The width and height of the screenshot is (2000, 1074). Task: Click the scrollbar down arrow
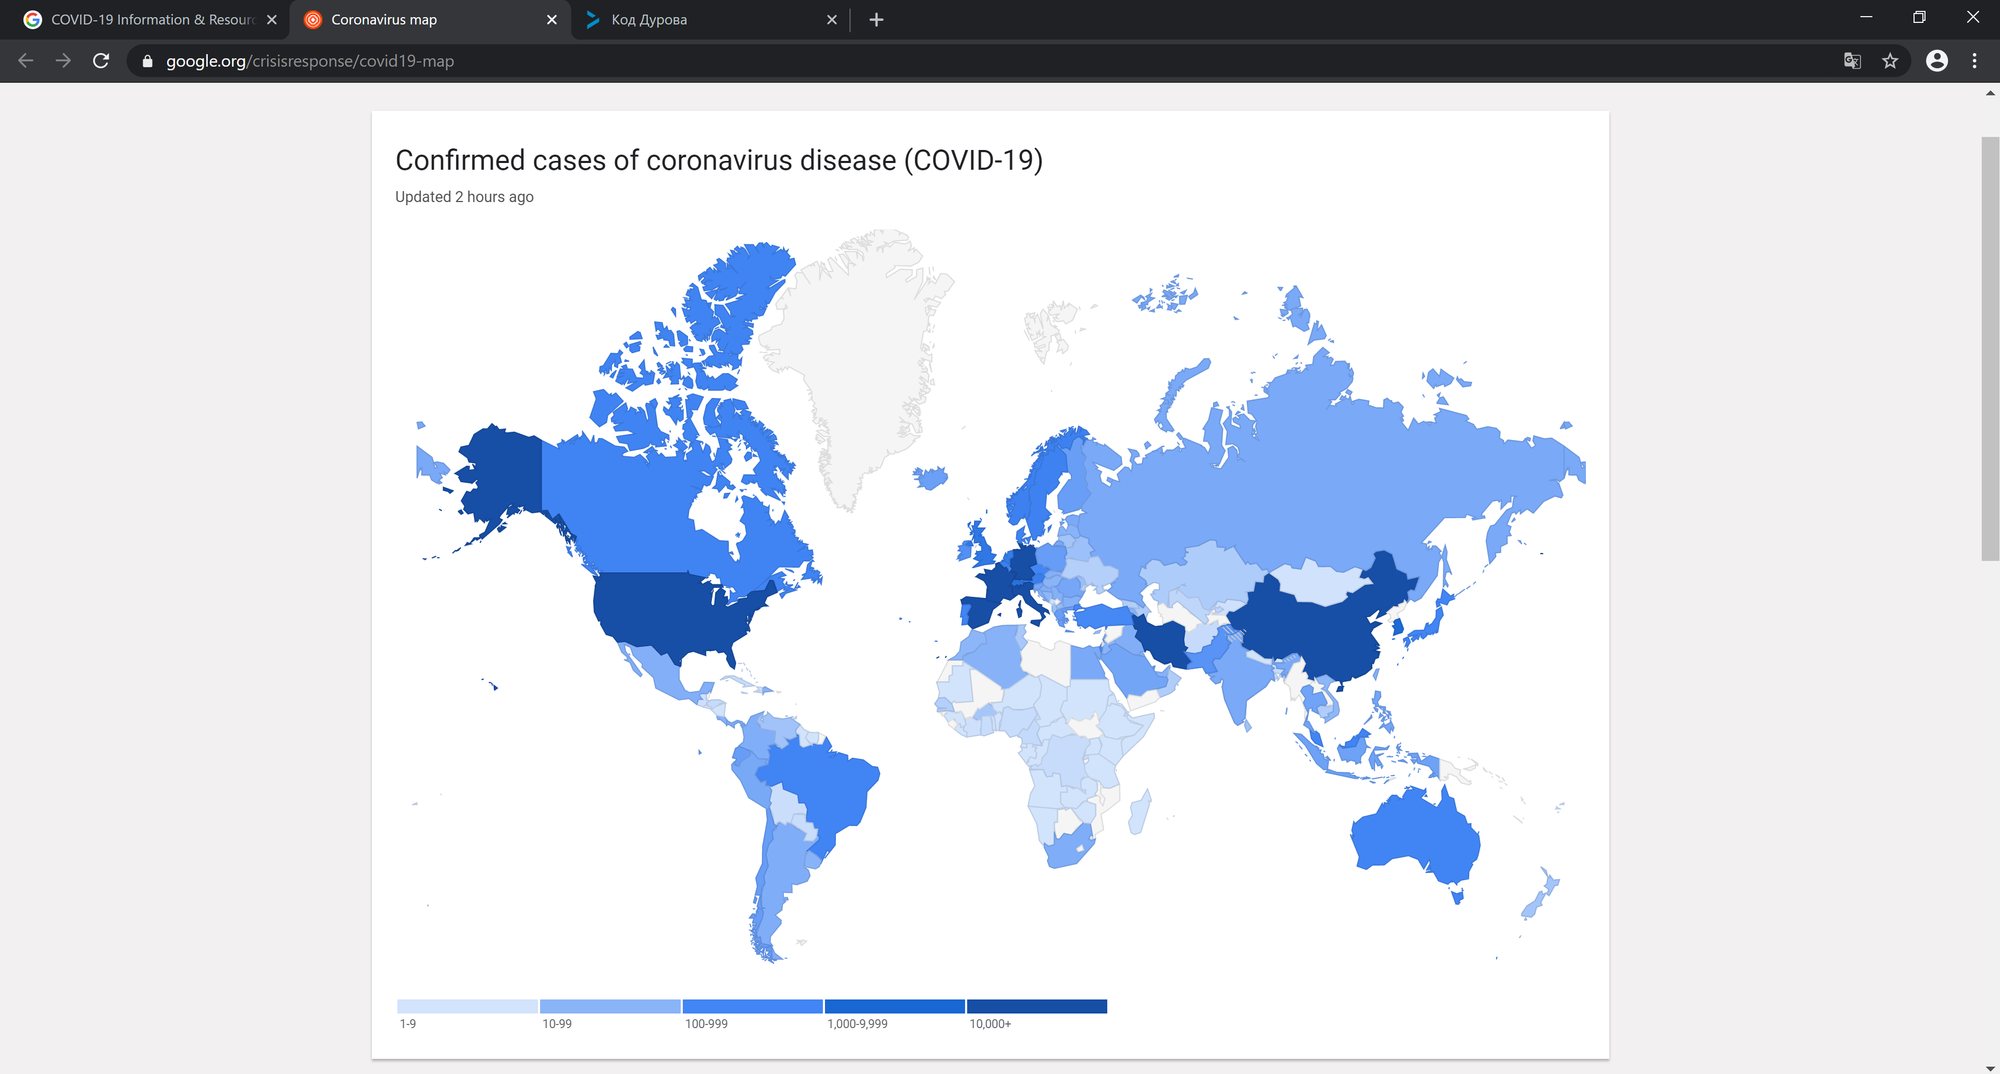point(1990,1067)
